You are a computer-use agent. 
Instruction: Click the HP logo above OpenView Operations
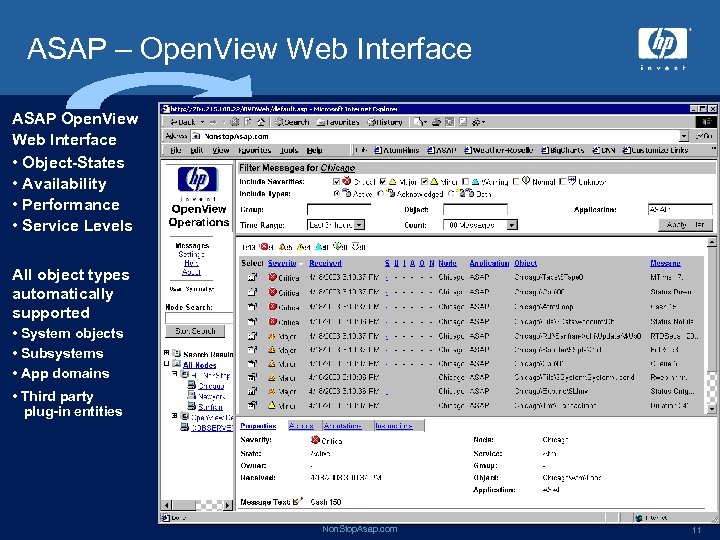[x=197, y=180]
